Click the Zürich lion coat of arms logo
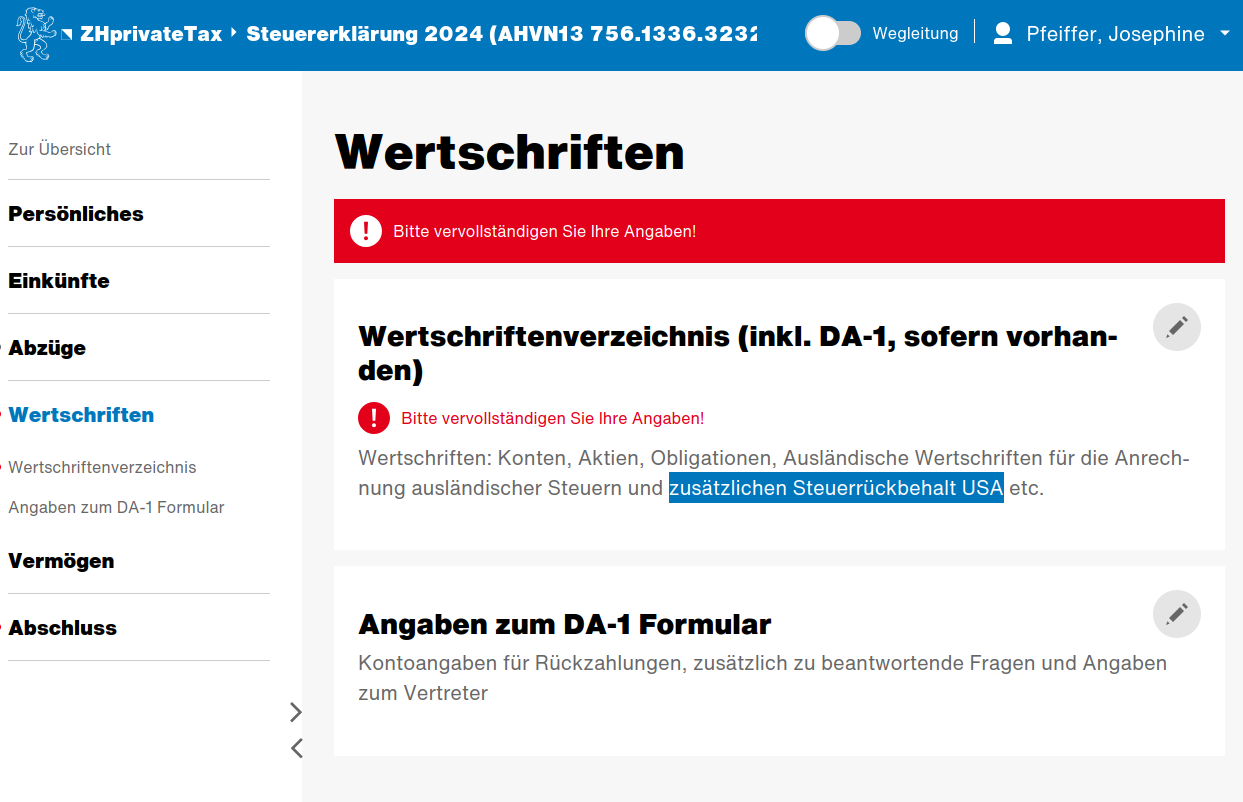1243x802 pixels. [x=37, y=34]
